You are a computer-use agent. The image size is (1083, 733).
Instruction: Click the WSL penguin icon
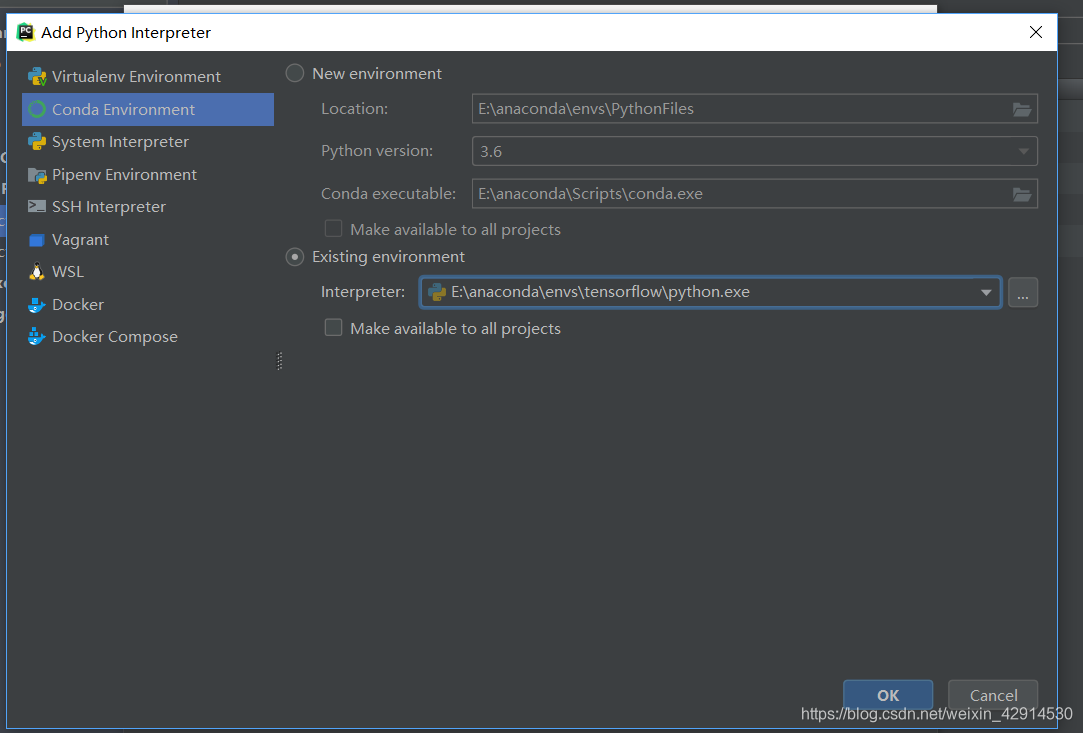click(x=37, y=272)
